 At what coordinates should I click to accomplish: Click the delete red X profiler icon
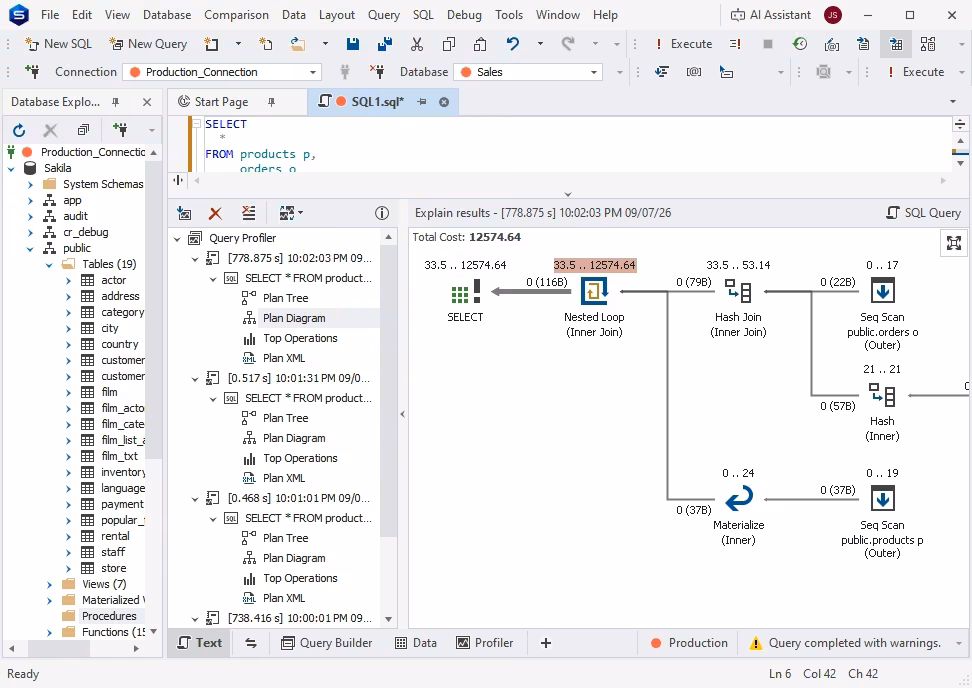[x=215, y=213]
